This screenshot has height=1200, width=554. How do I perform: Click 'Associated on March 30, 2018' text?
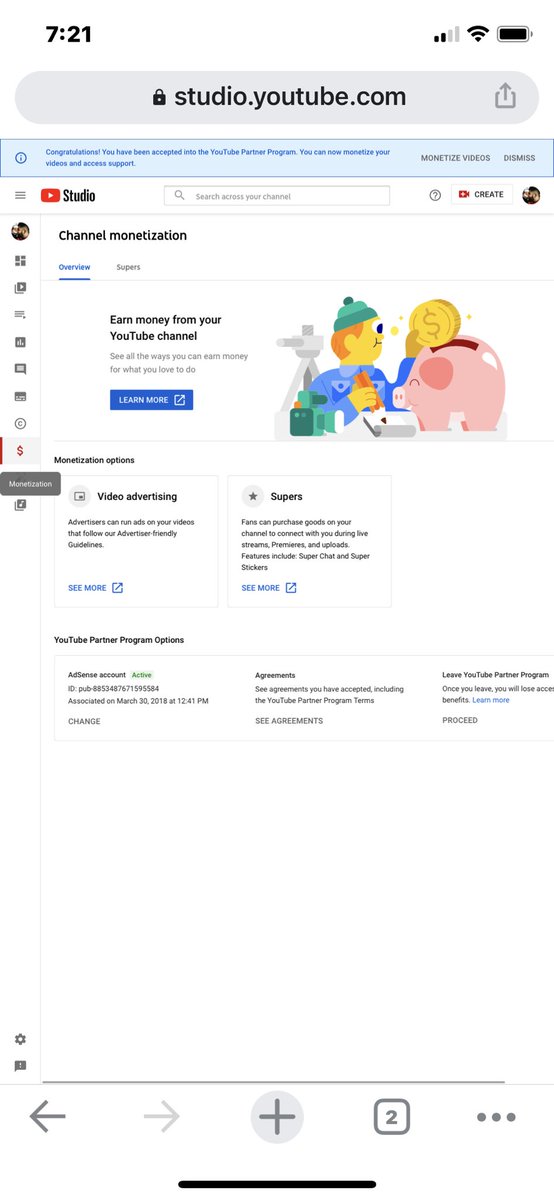click(x=138, y=701)
